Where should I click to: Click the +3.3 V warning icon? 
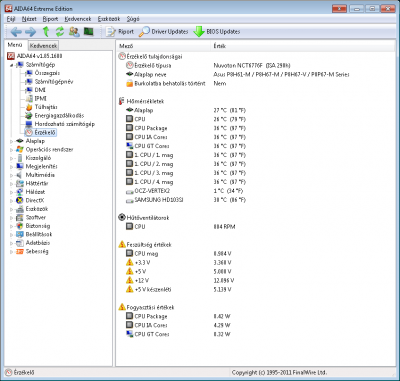point(130,262)
